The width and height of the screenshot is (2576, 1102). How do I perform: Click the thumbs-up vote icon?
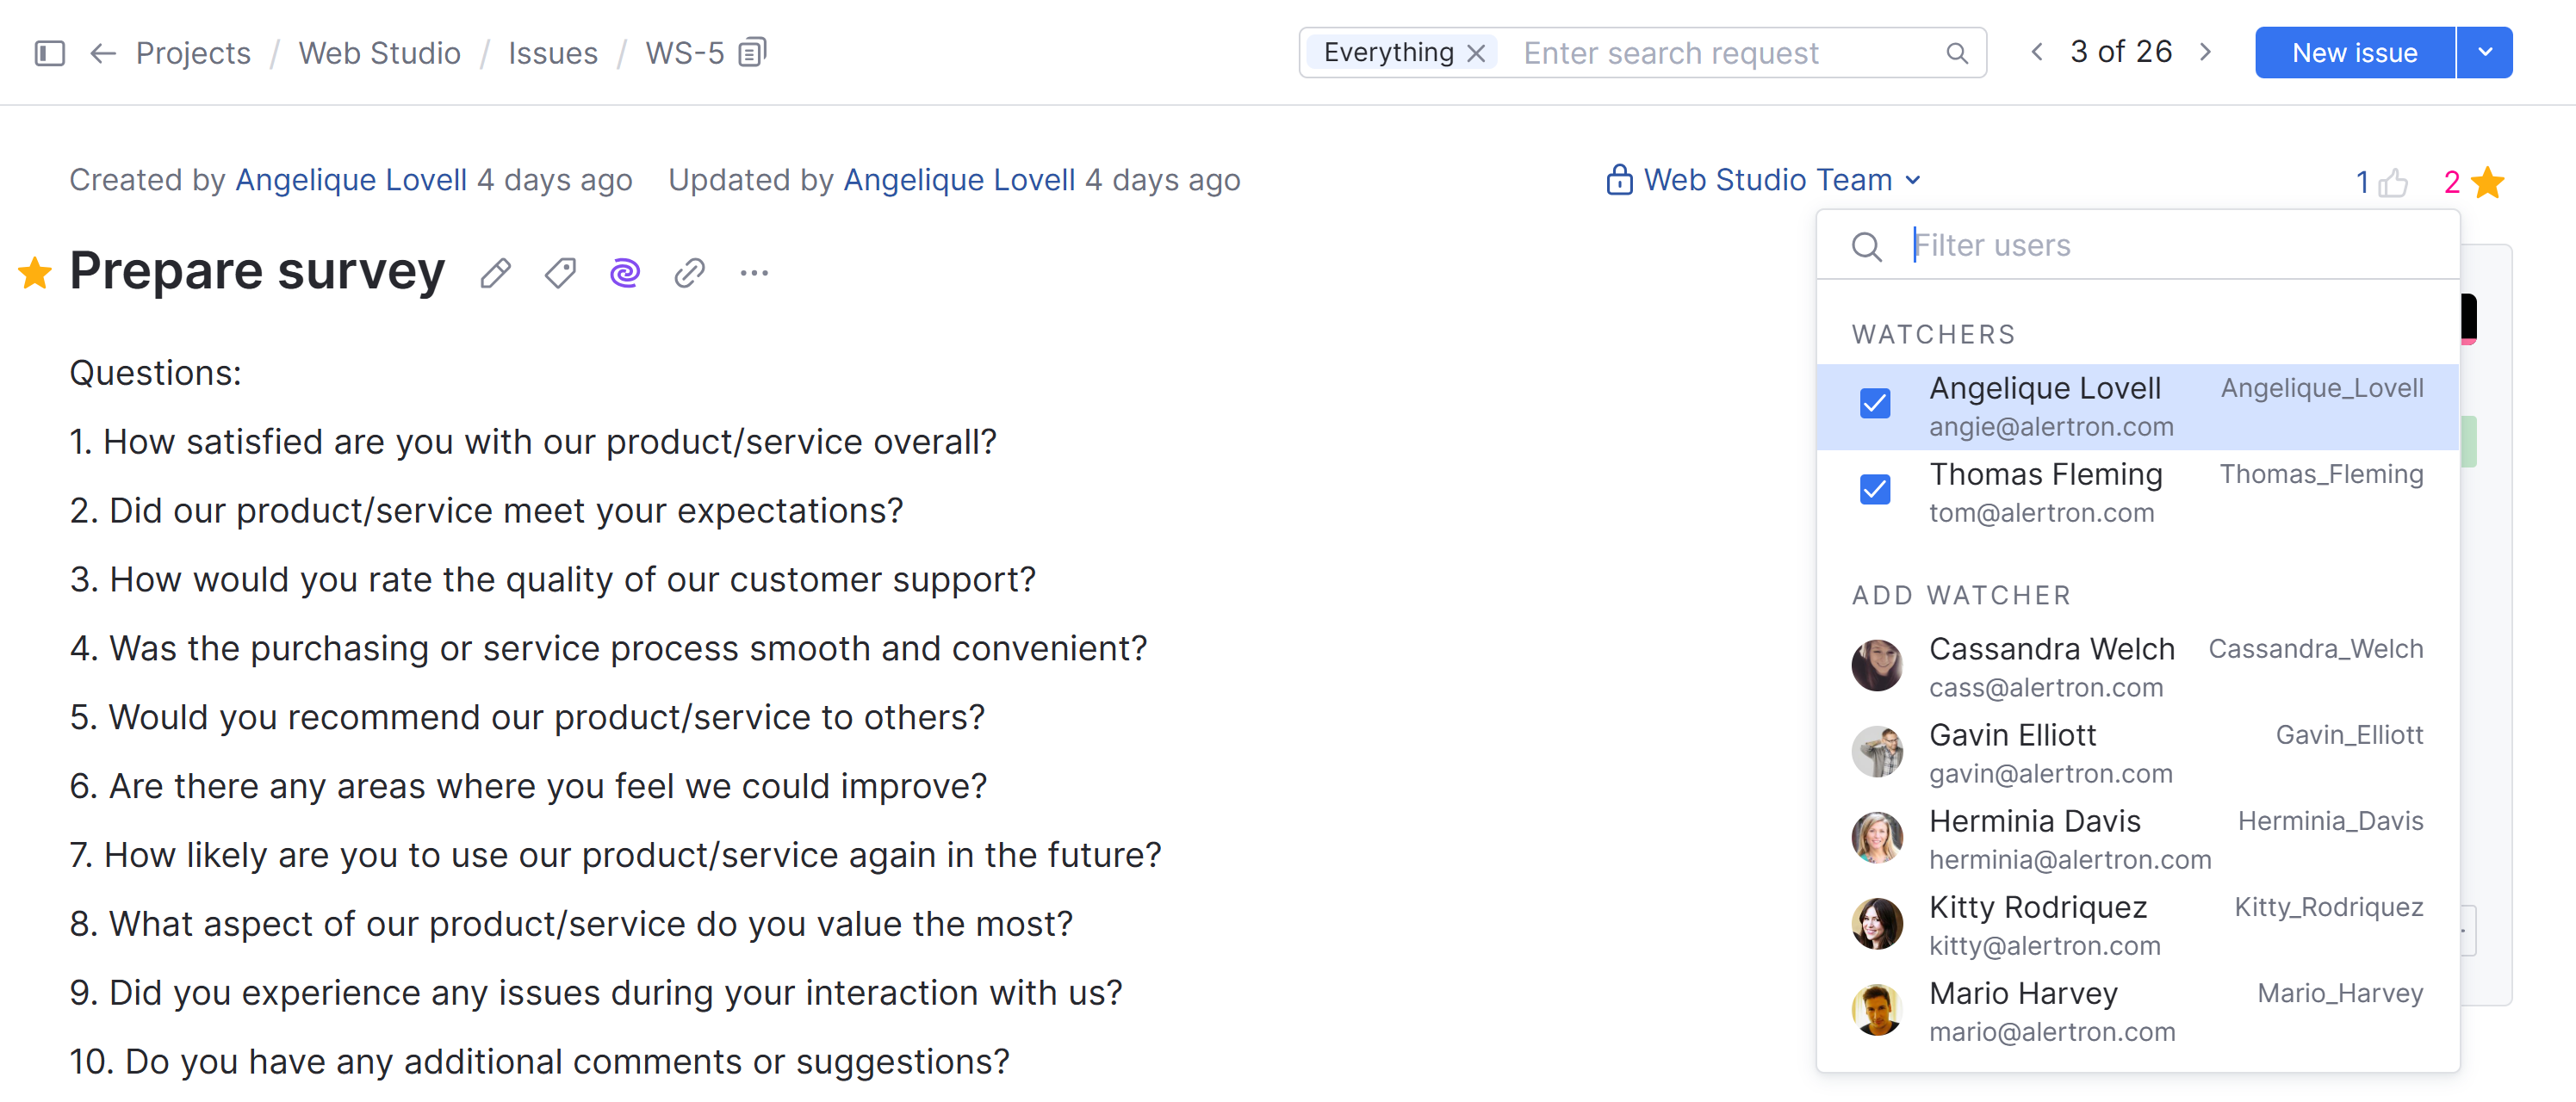pos(2393,183)
